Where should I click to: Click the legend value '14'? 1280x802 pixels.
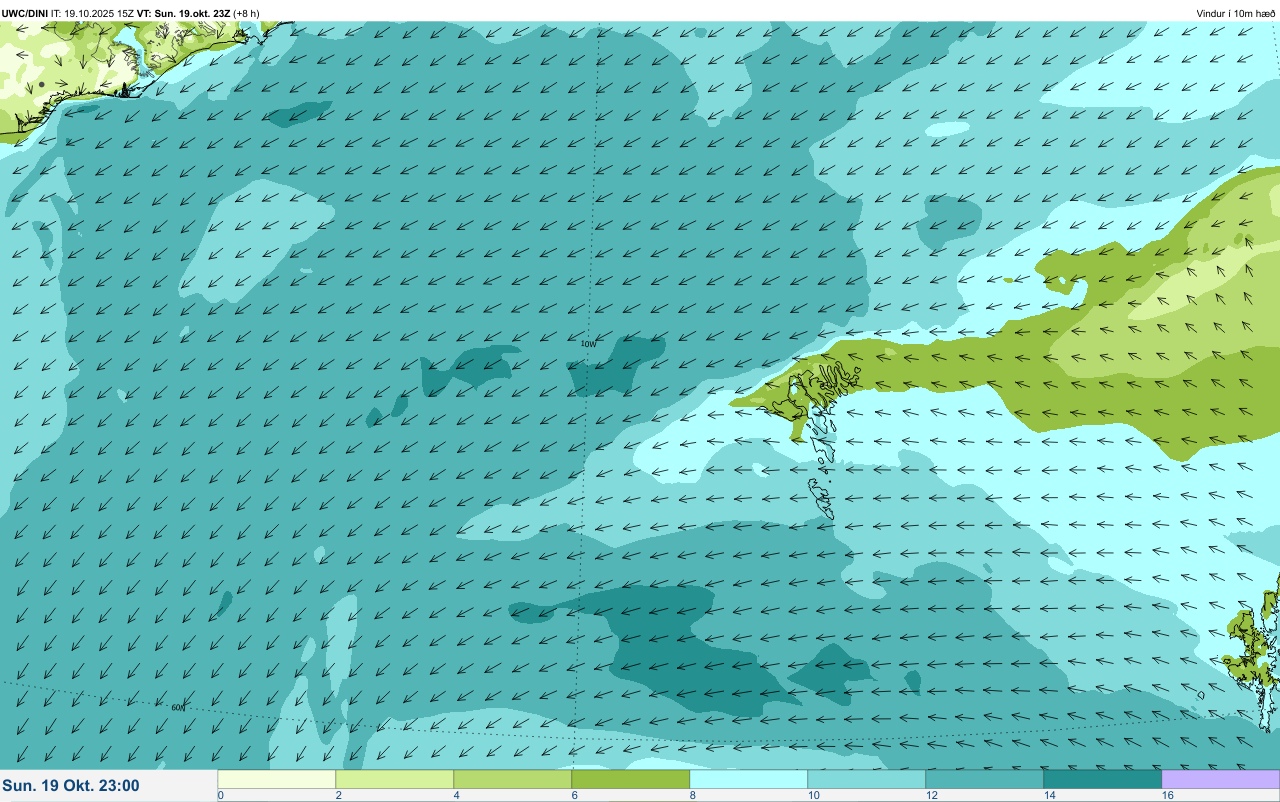1049,795
